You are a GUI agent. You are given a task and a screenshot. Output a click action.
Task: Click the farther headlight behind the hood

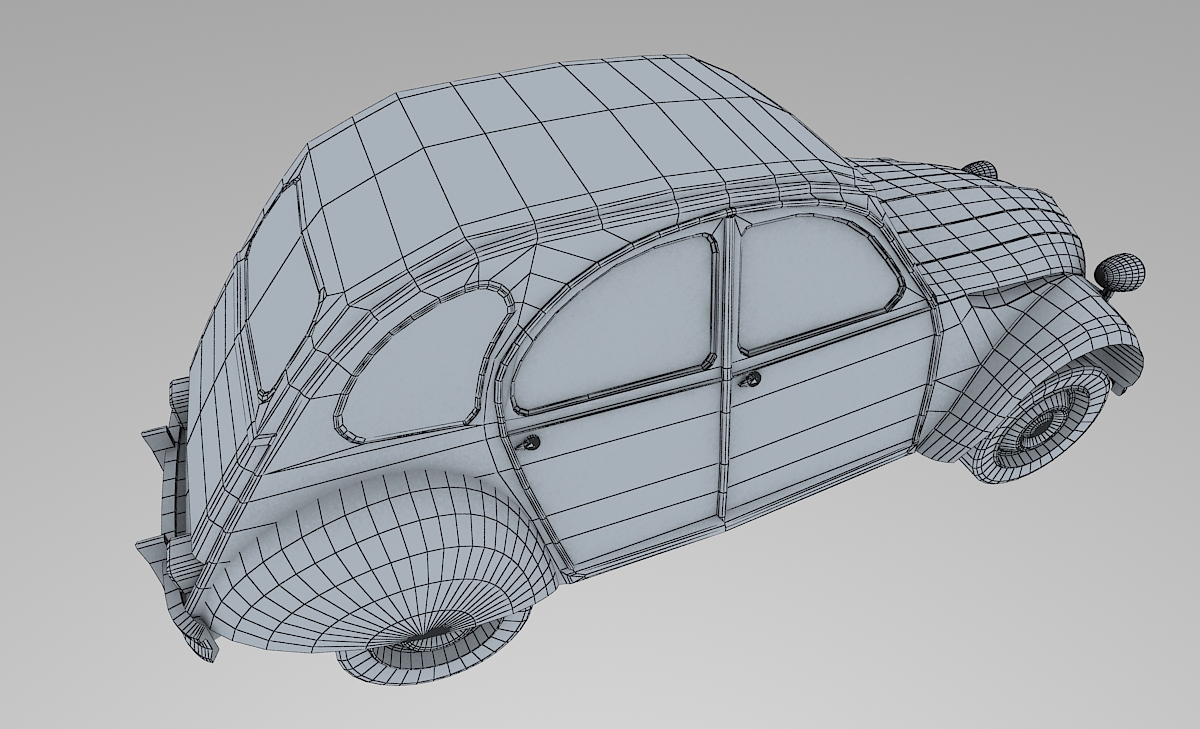tap(981, 170)
